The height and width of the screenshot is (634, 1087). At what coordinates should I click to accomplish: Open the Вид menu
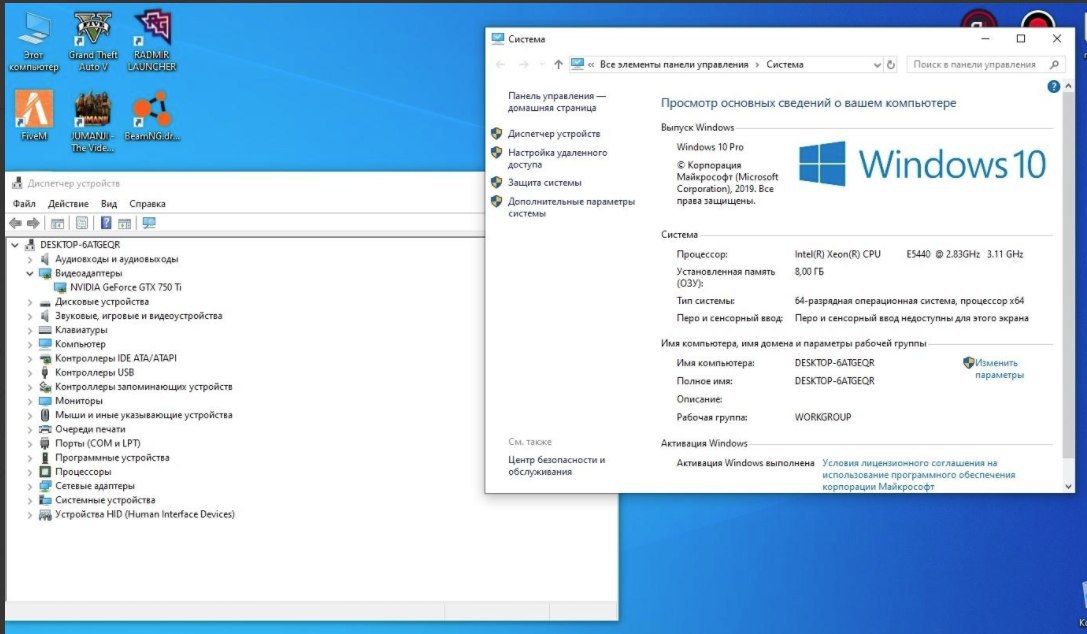109,204
